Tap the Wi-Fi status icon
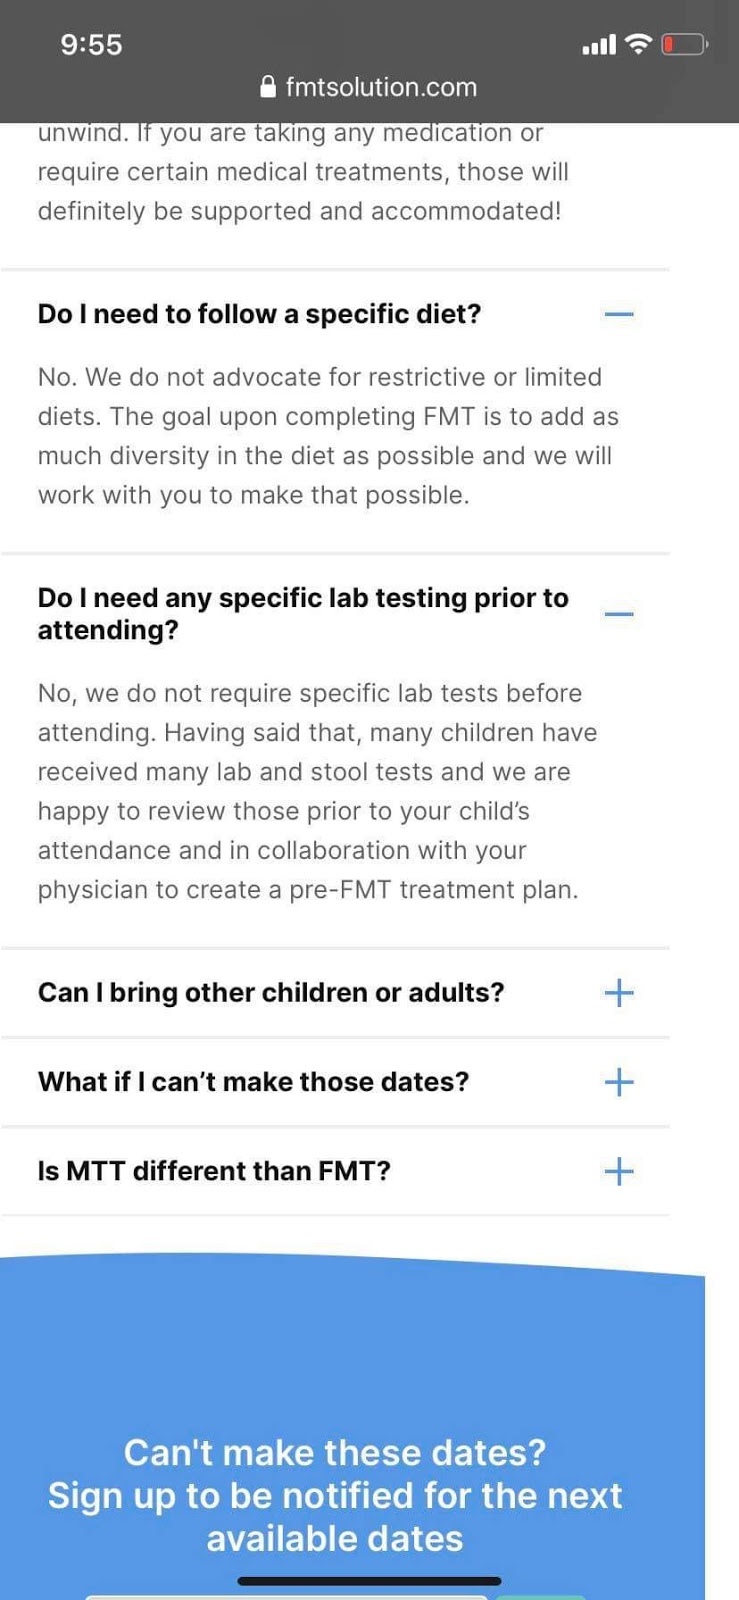Screen dimensions: 739x1600 (638, 44)
